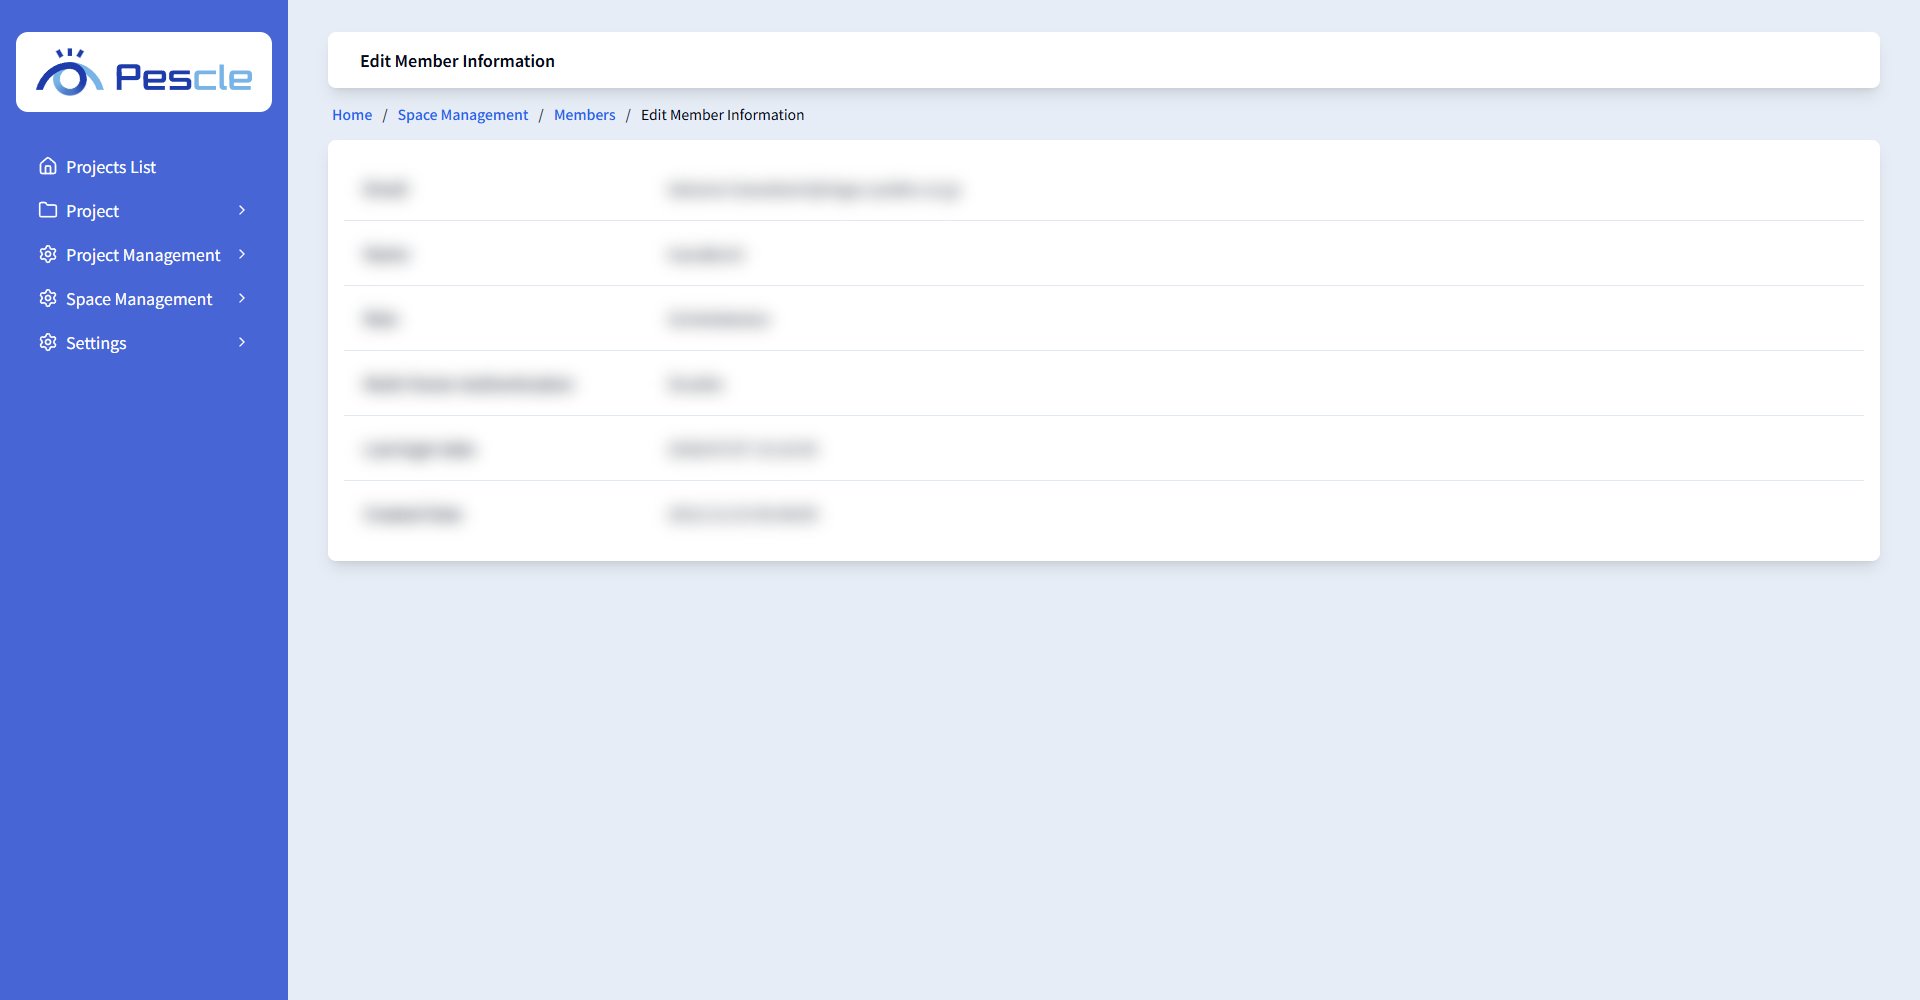
Task: Expand the Project menu chevron
Action: [x=242, y=210]
